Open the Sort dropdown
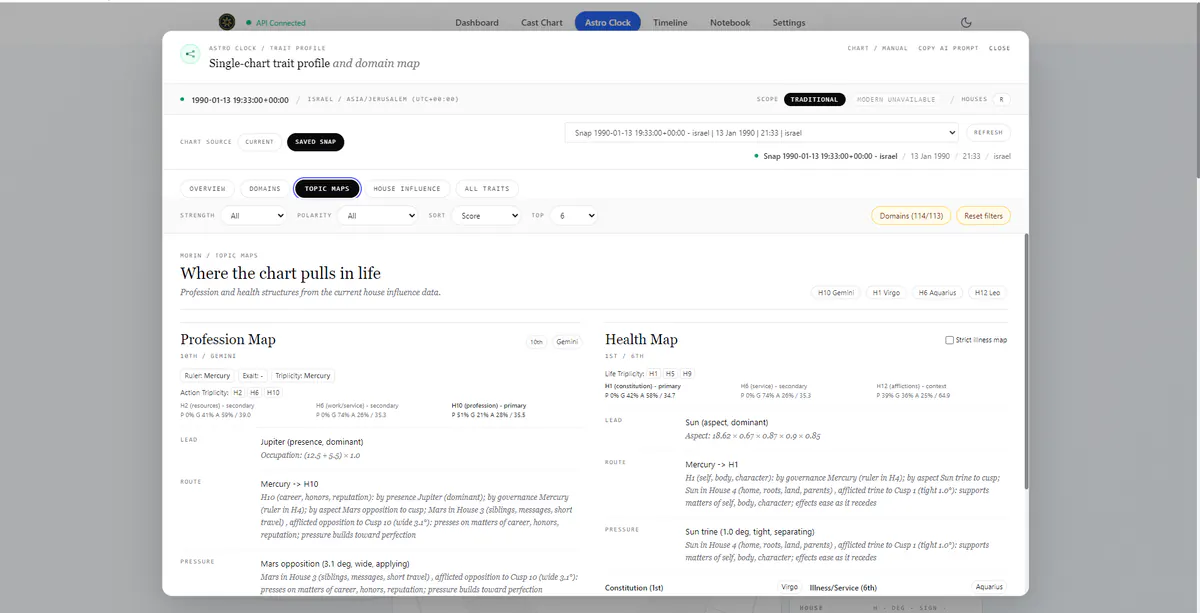 pos(486,215)
